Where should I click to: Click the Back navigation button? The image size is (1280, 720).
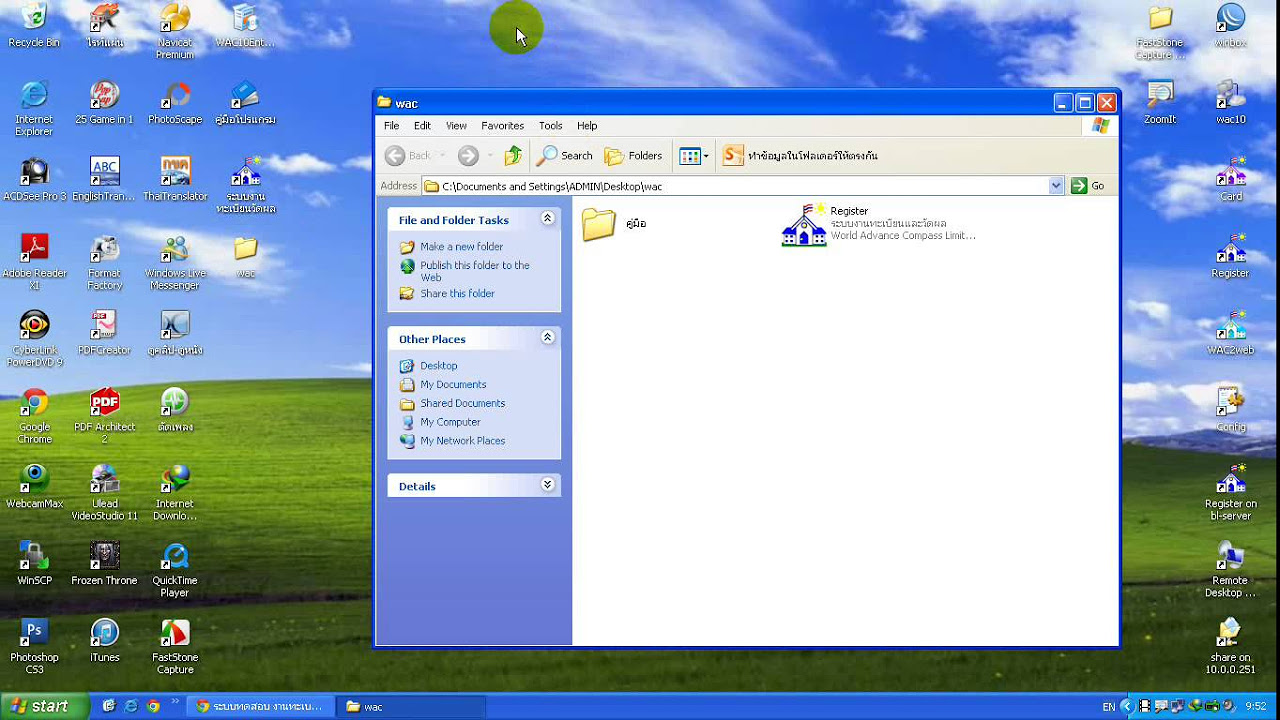[x=408, y=155]
